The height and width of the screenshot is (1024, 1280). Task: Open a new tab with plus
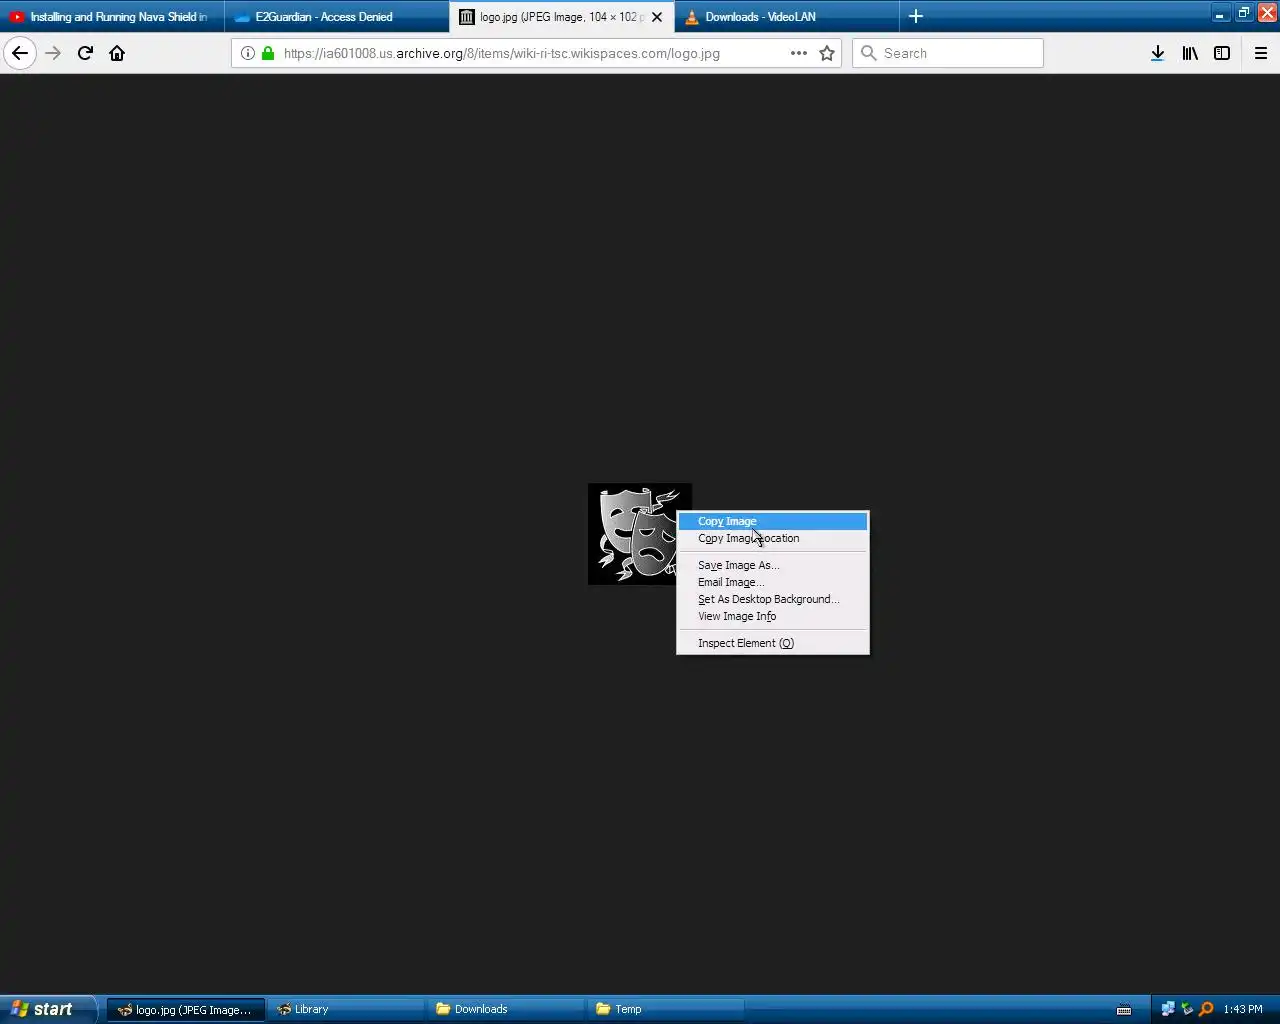[x=915, y=16]
